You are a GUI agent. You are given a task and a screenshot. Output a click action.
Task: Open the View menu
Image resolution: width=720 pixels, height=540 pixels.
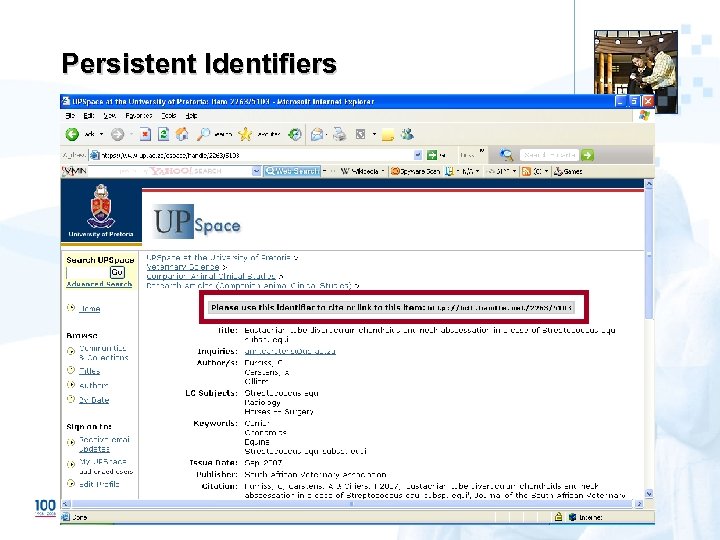point(109,116)
